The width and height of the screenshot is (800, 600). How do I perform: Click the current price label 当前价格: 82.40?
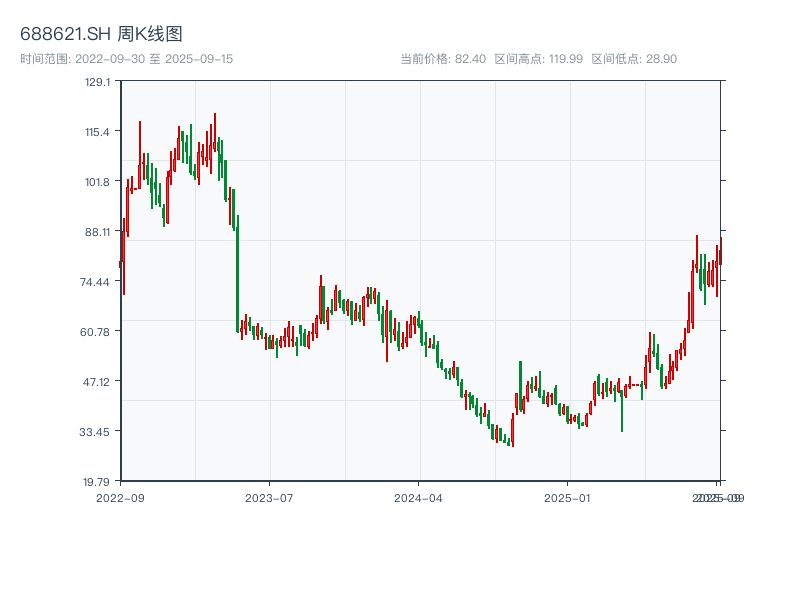click(x=443, y=59)
